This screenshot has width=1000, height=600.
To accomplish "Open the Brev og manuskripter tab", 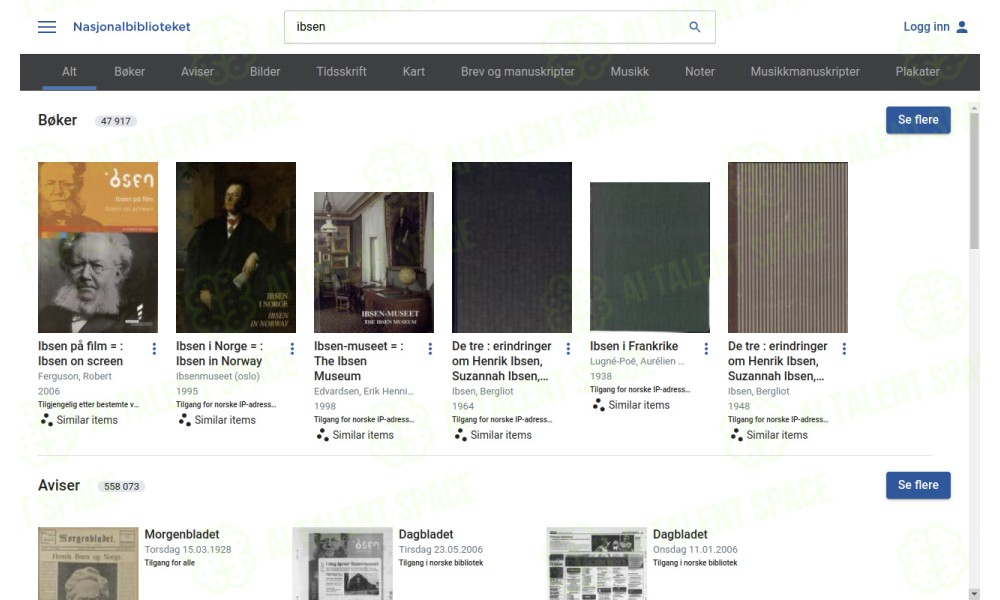I will click(517, 71).
